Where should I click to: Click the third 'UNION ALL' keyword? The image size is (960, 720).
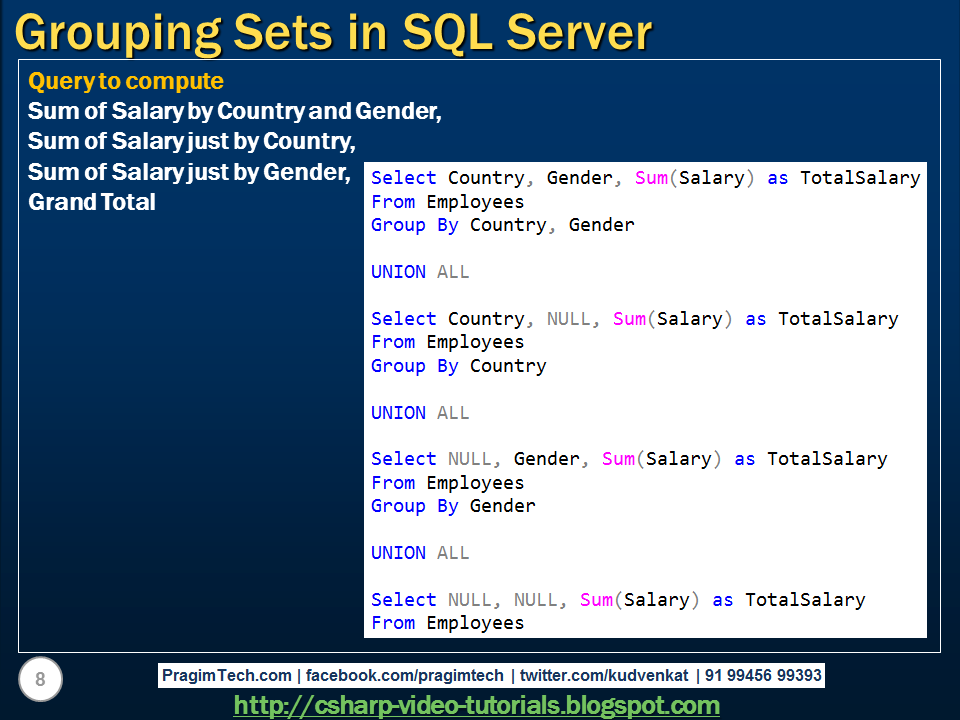tap(422, 552)
